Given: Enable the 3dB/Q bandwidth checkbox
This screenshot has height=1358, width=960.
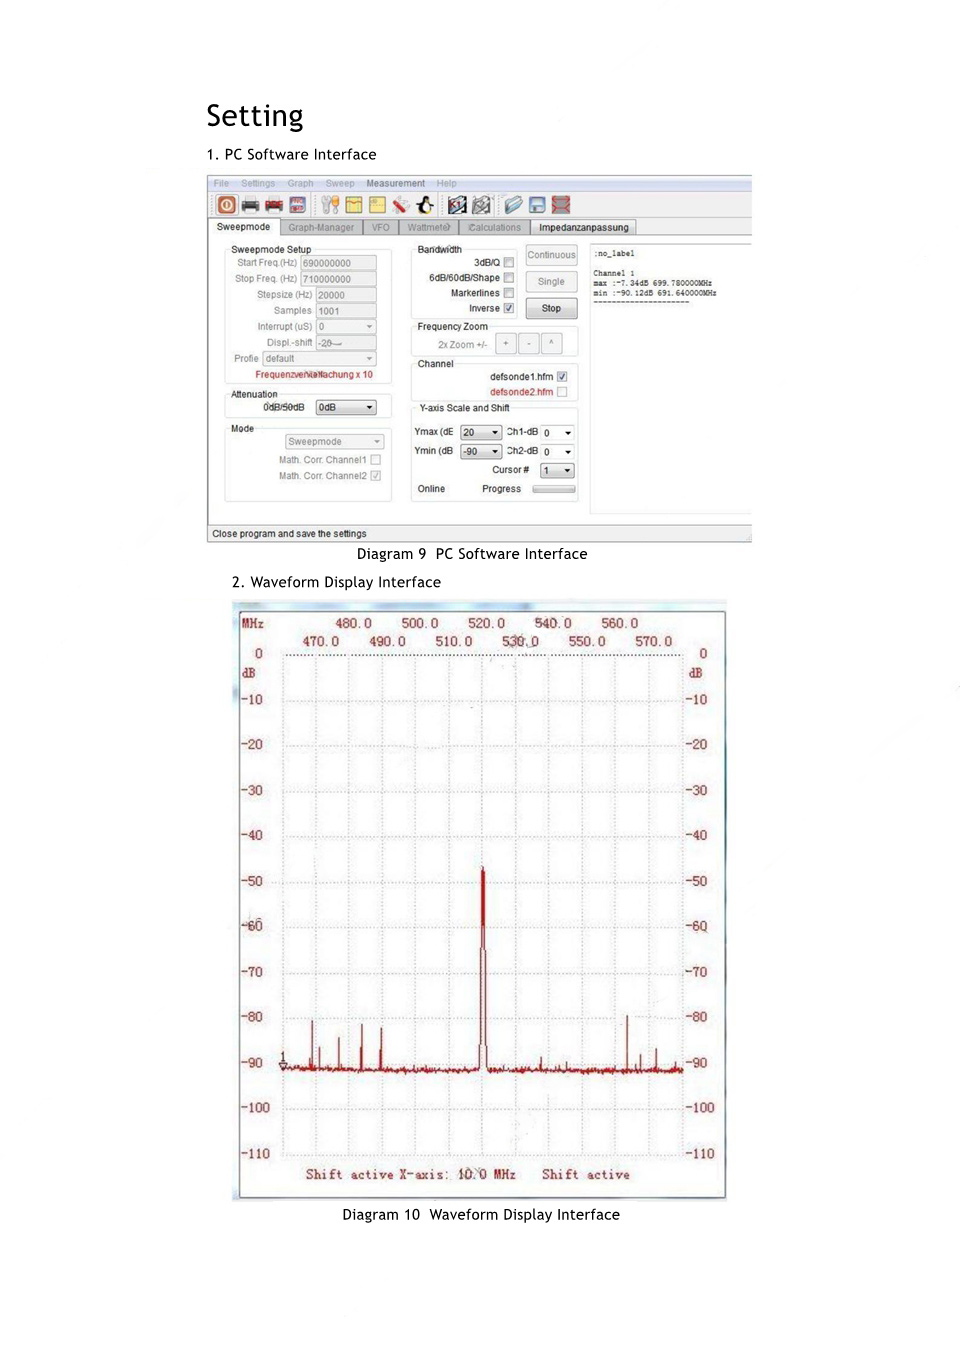Looking at the screenshot, I should click(x=509, y=263).
